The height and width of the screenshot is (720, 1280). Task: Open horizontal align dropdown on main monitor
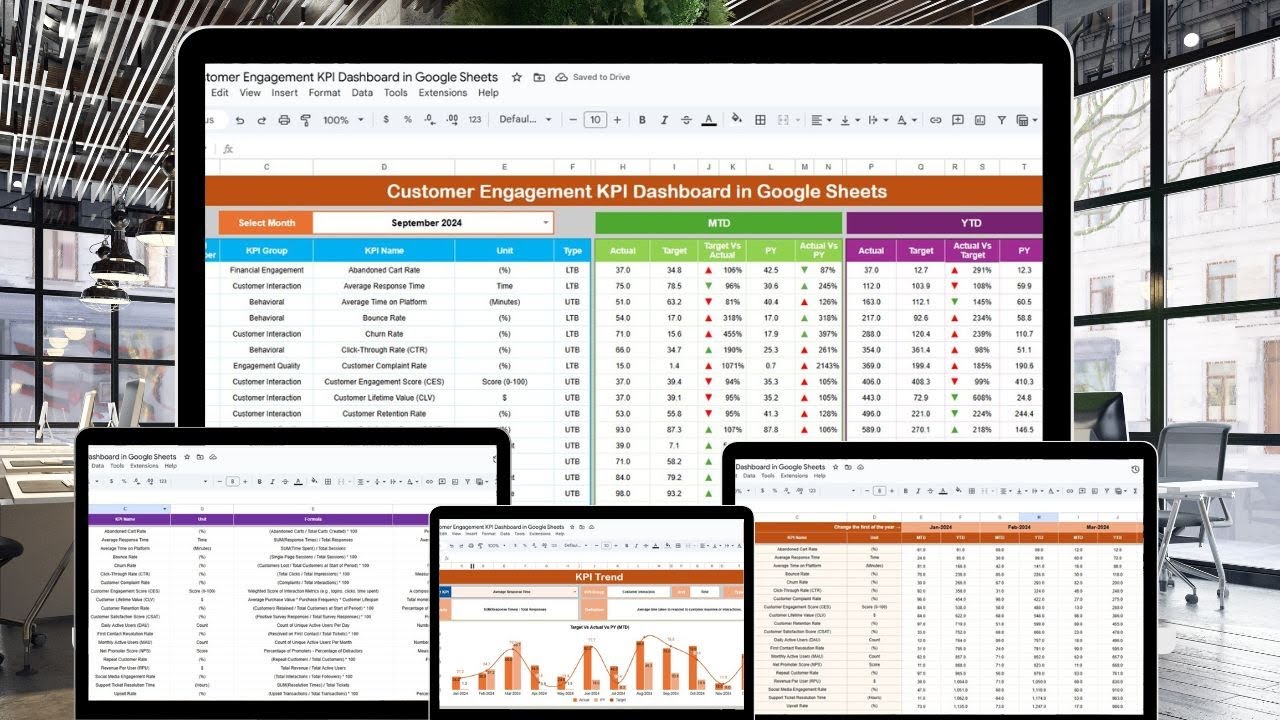822,120
